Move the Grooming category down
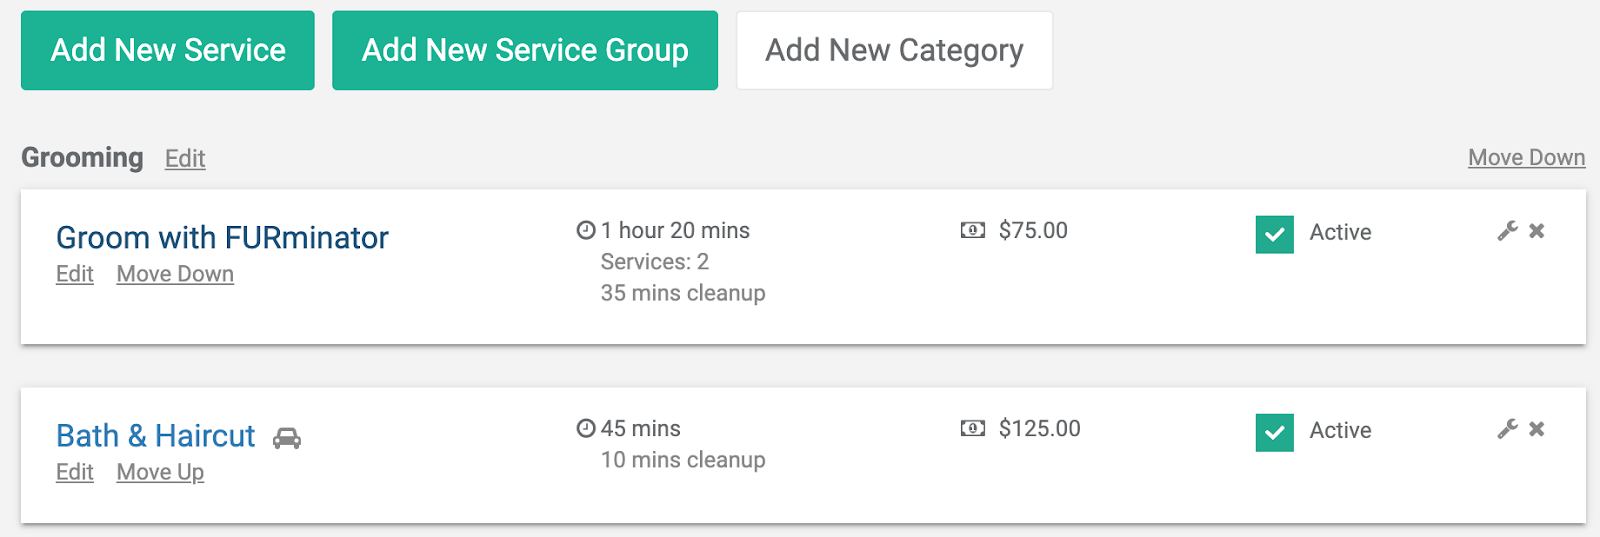The height and width of the screenshot is (537, 1600). click(1526, 157)
